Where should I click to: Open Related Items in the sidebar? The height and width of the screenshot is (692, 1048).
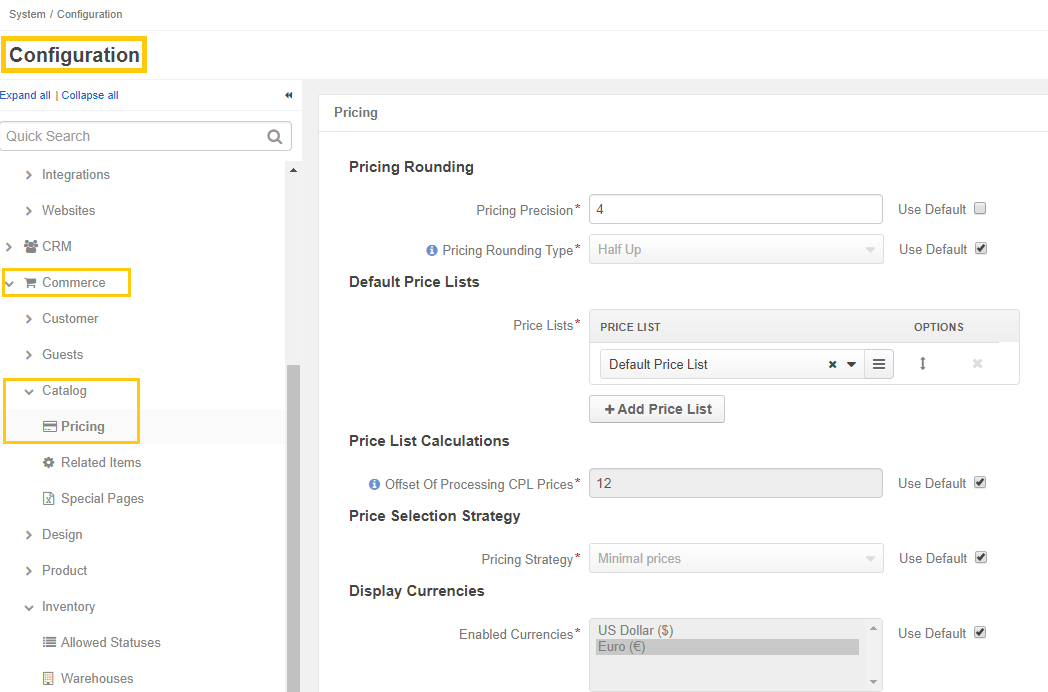click(101, 463)
